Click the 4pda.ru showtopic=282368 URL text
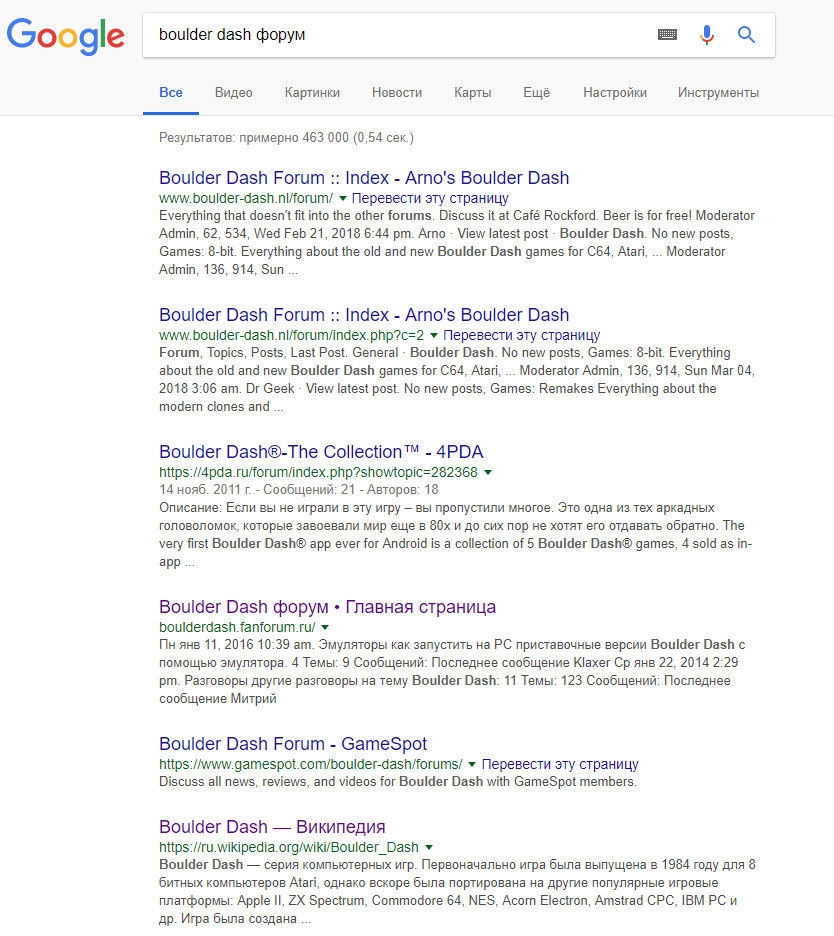This screenshot has height=936, width=834. tap(318, 472)
